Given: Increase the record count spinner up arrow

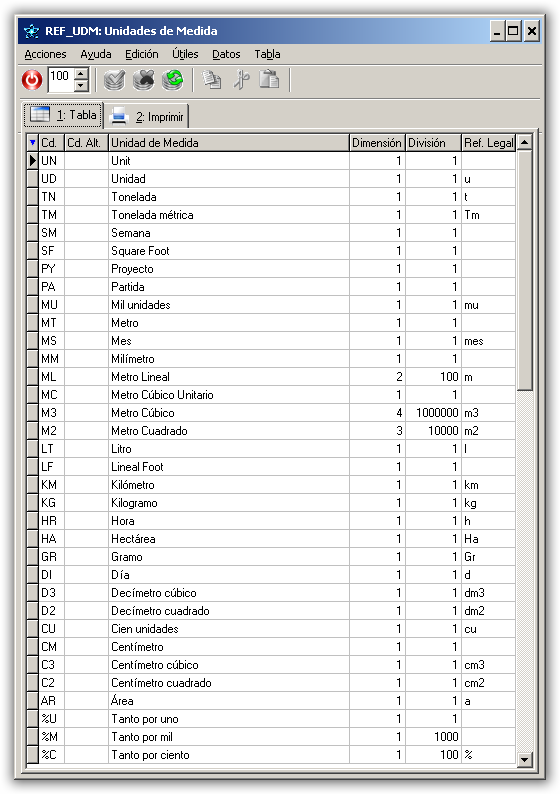Looking at the screenshot, I should click(x=81, y=74).
